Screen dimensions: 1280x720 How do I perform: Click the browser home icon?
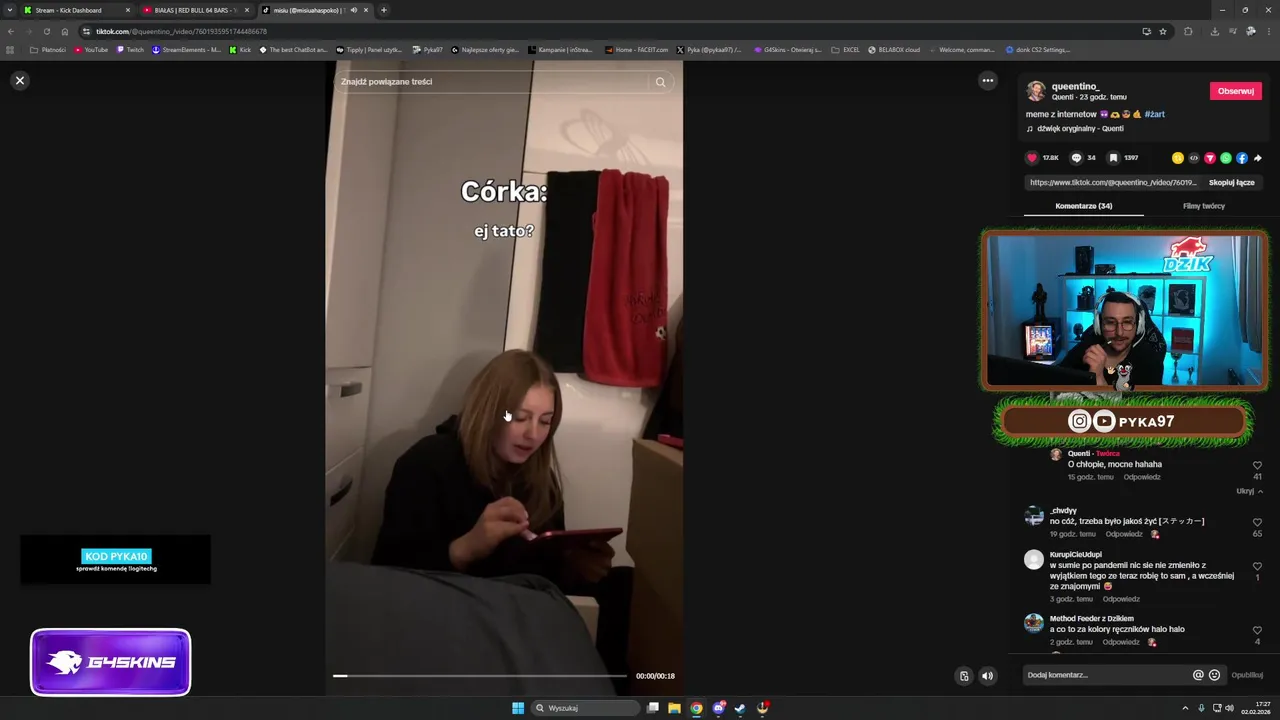pos(65,31)
